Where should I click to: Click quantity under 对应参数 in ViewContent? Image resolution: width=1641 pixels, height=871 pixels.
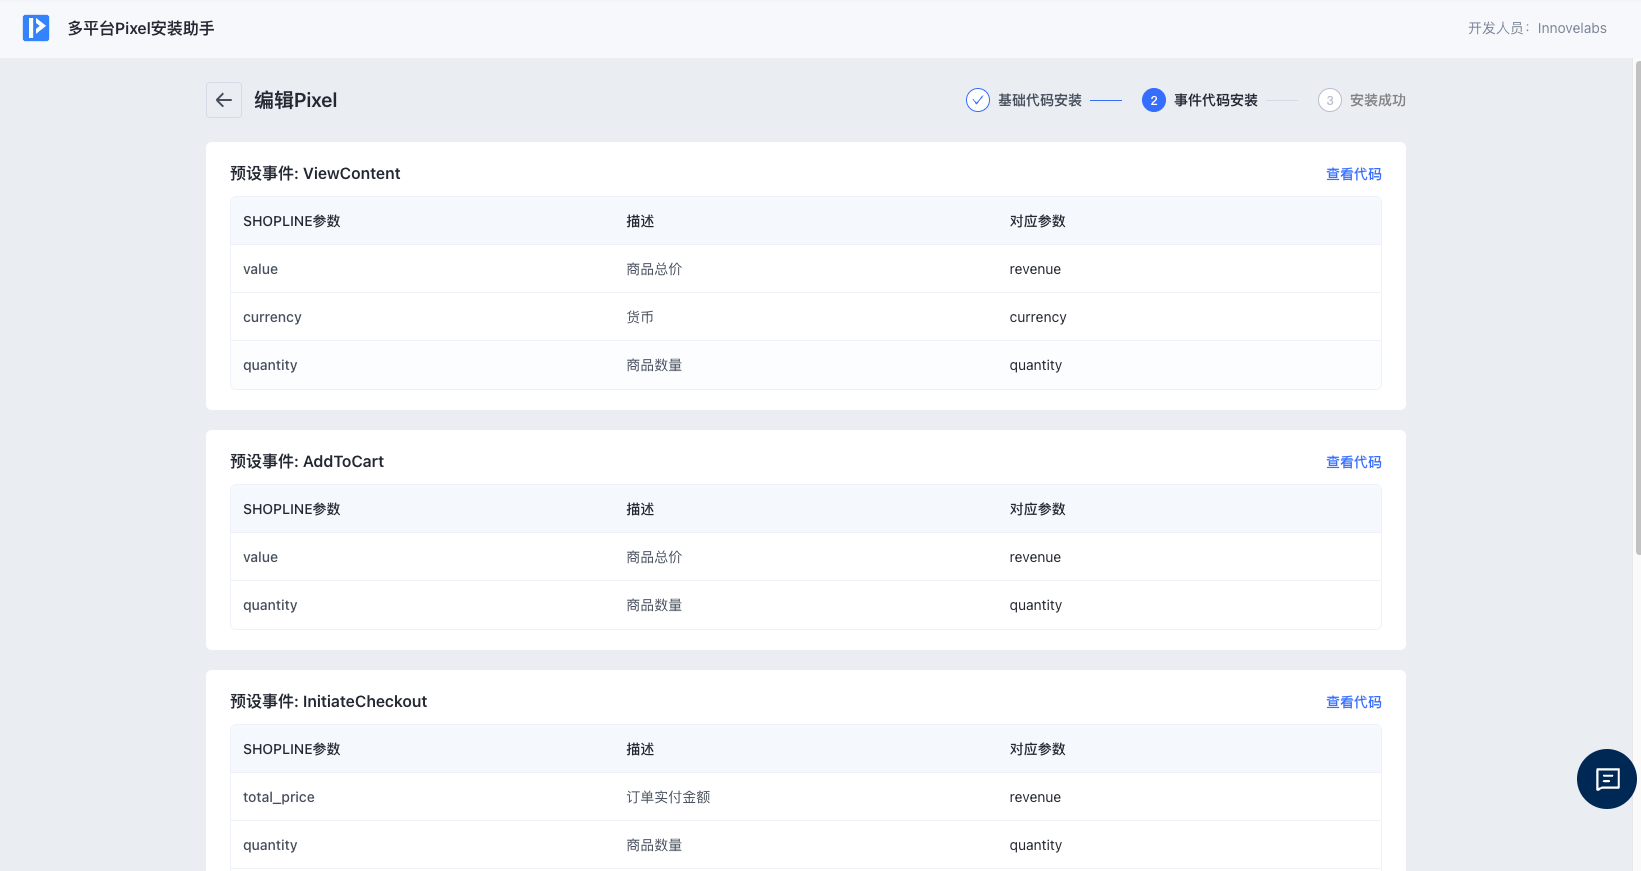[x=1036, y=365]
